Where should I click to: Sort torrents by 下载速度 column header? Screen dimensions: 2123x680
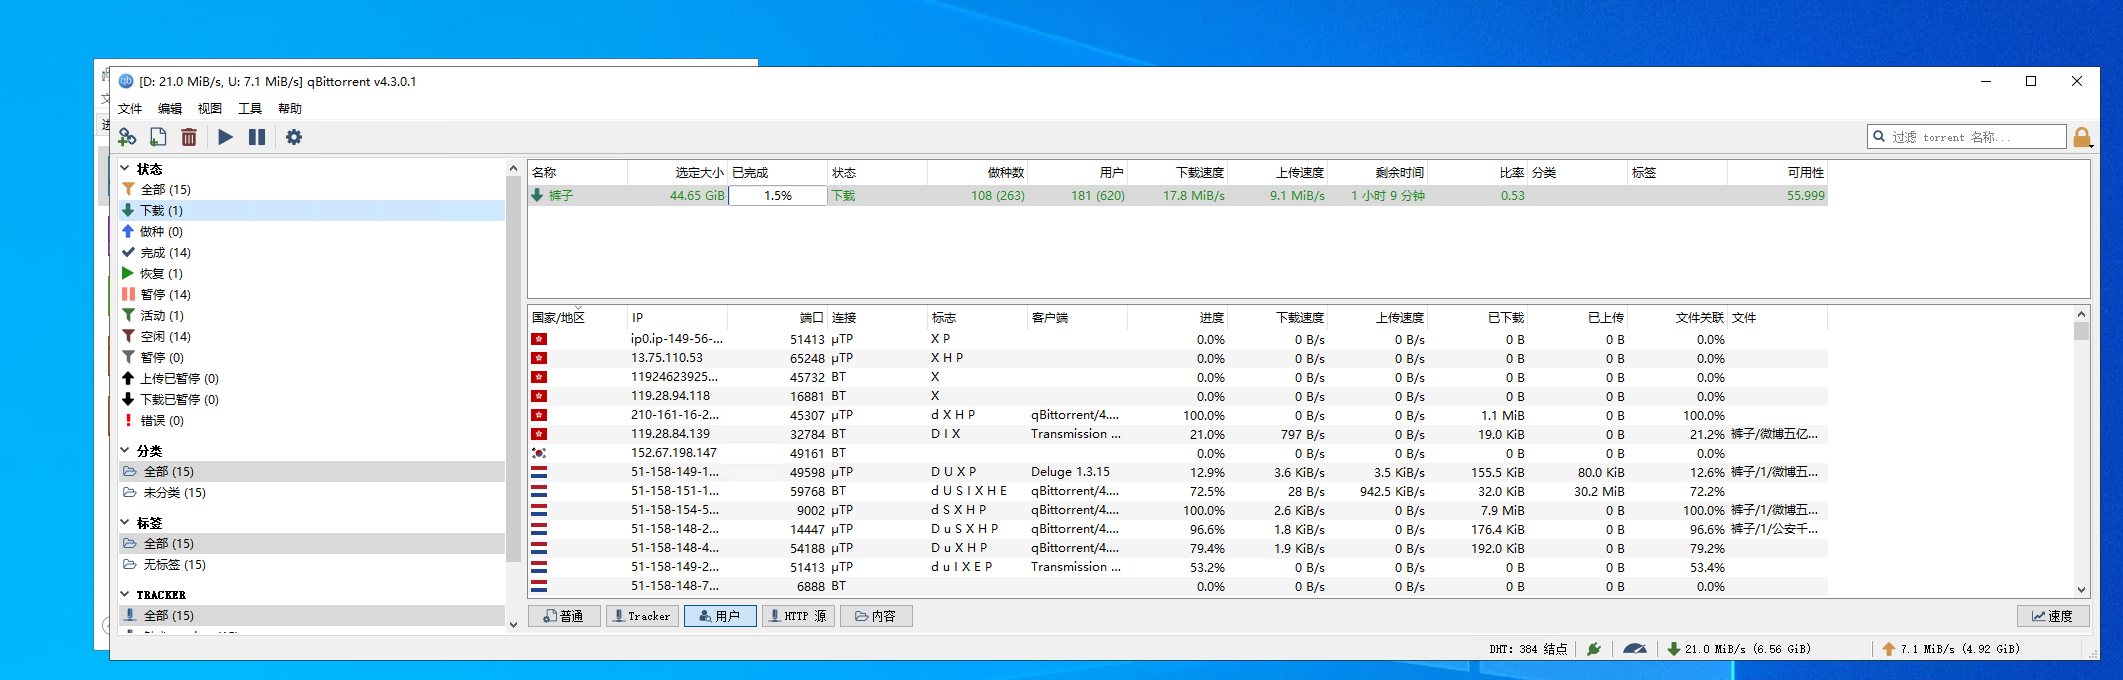(1177, 173)
